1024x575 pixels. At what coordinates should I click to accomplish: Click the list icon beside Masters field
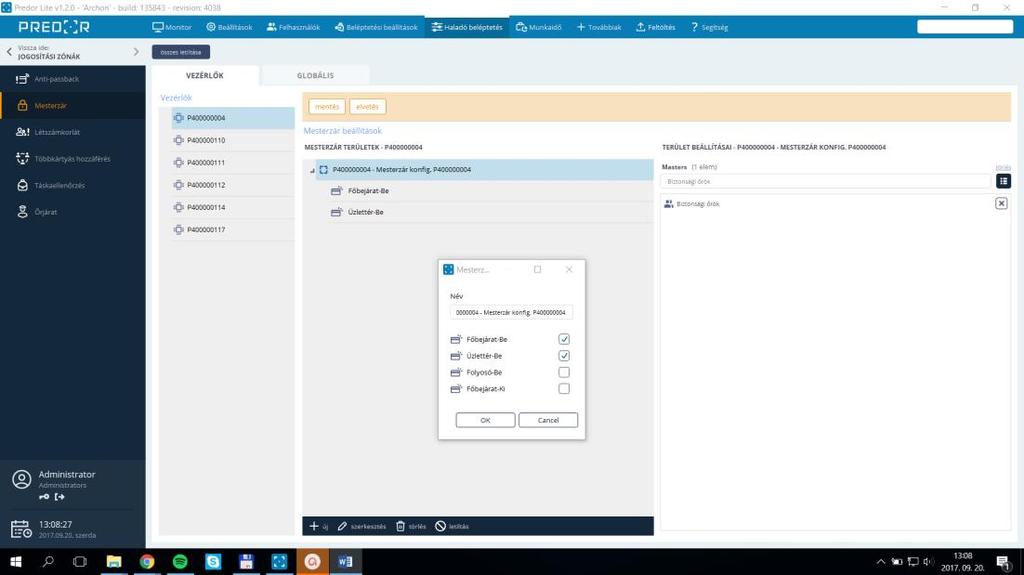pos(1003,181)
